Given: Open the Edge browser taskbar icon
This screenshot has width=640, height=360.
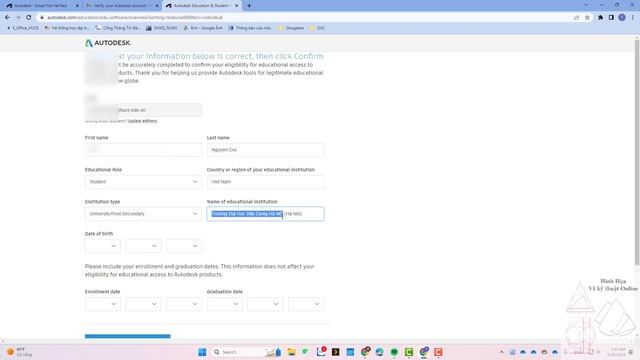Looking at the screenshot, I should pyautogui.click(x=380, y=352).
